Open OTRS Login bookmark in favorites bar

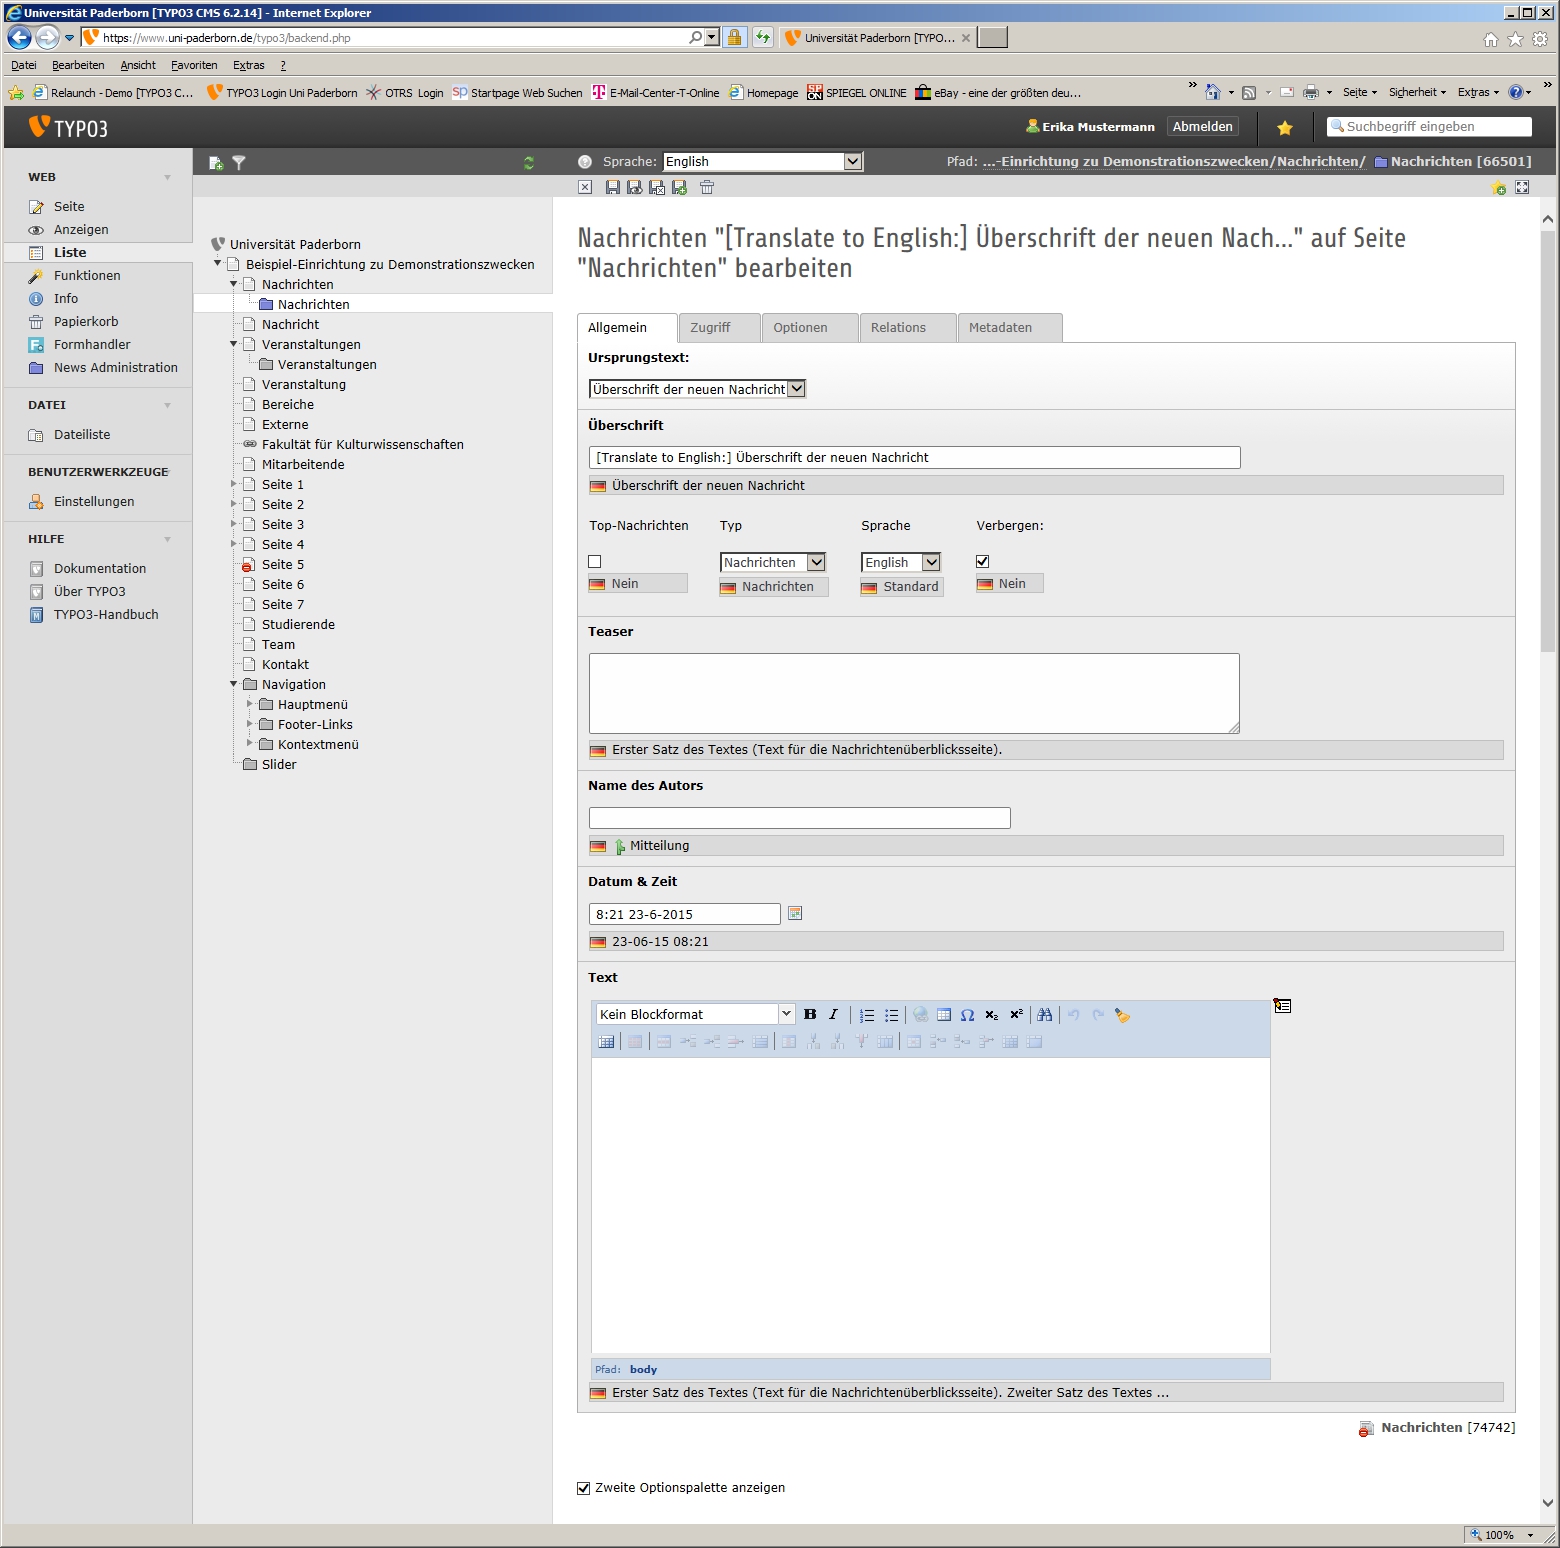pyautogui.click(x=404, y=92)
